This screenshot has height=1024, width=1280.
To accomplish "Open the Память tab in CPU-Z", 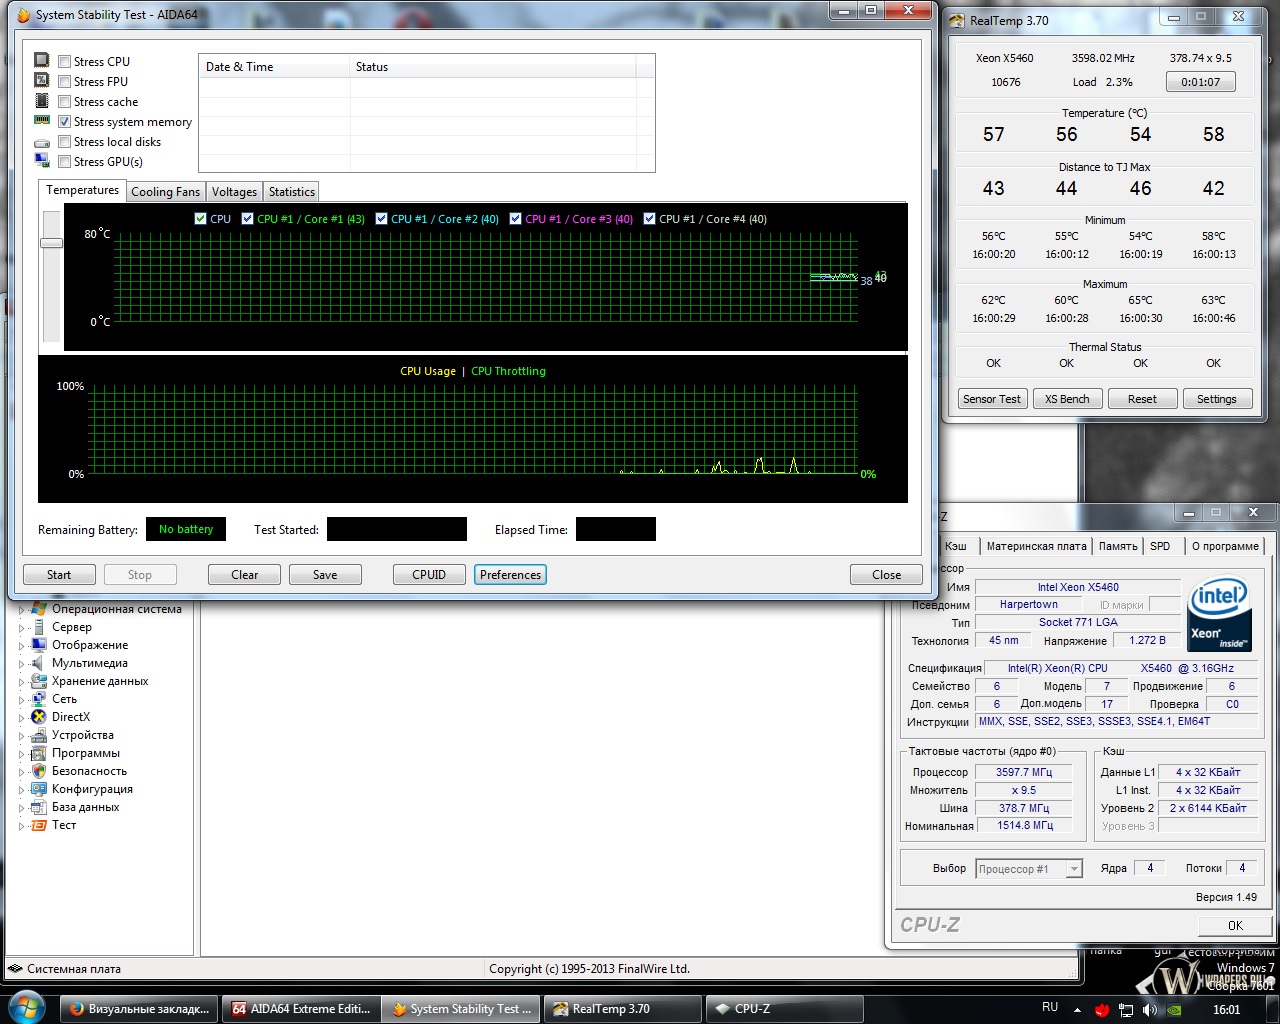I will (x=1118, y=546).
